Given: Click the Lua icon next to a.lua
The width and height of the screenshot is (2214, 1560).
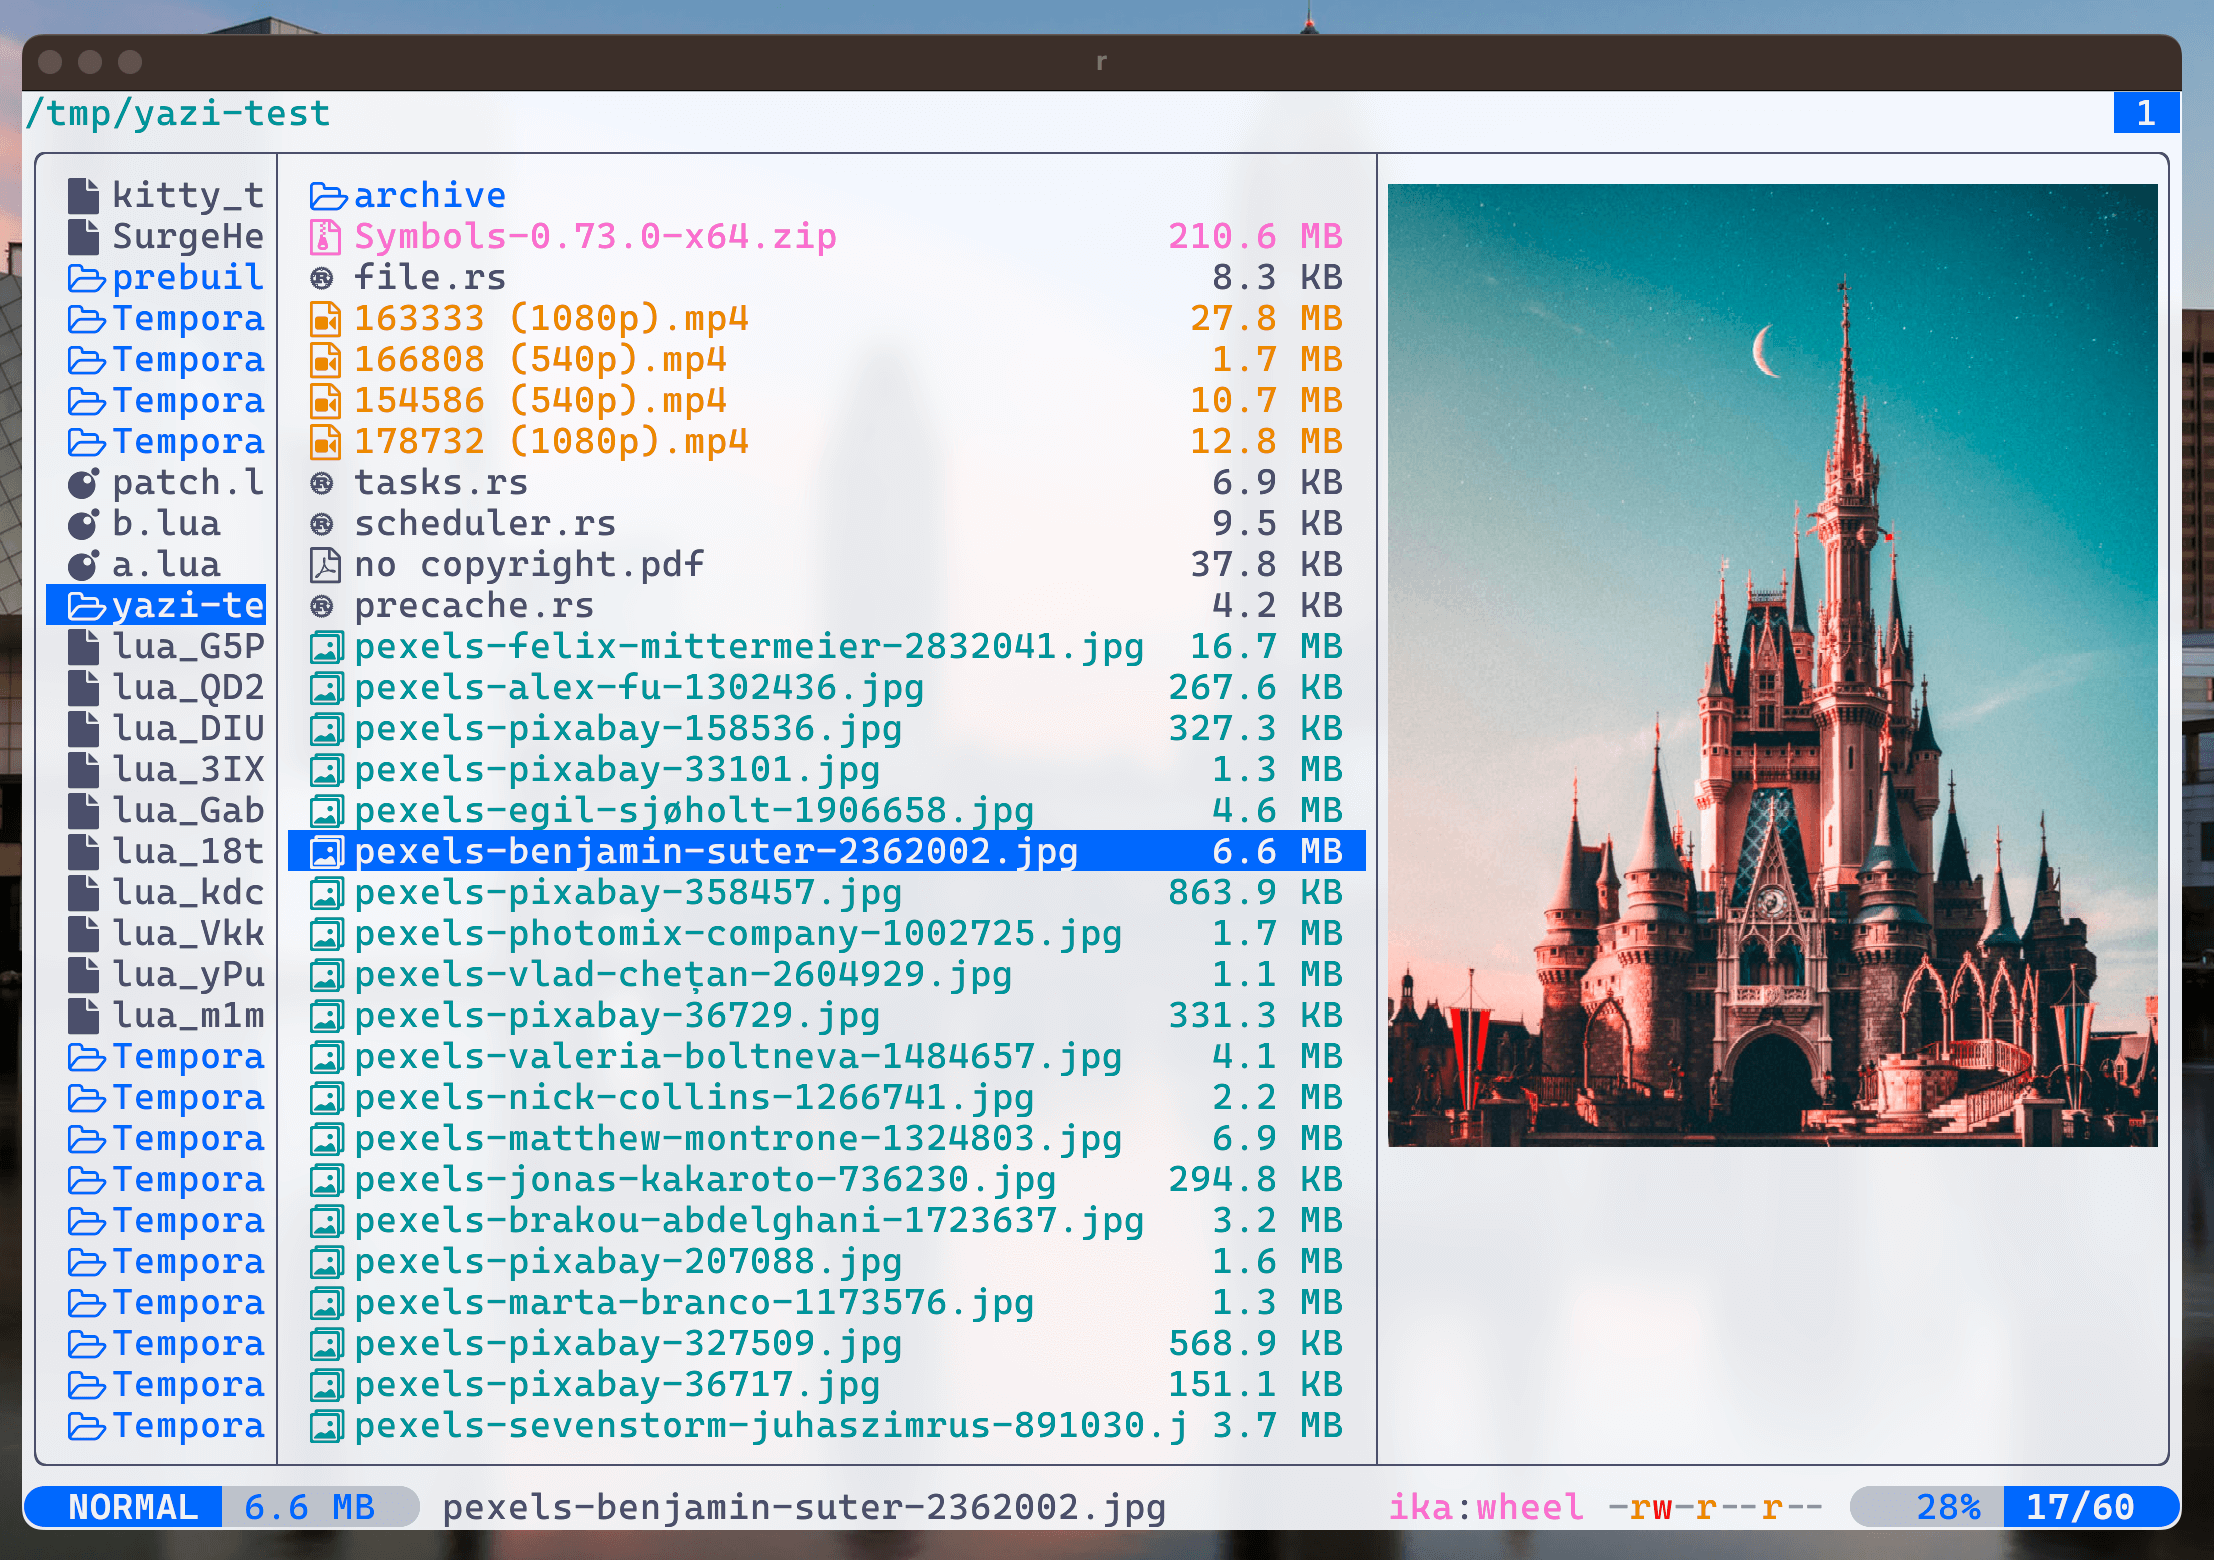Looking at the screenshot, I should pyautogui.click(x=84, y=565).
